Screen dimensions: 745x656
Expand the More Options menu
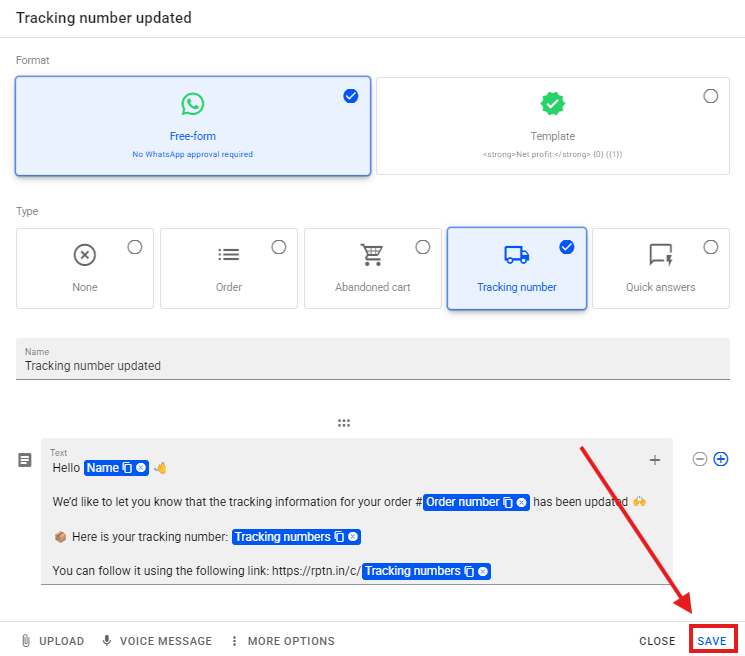tap(282, 641)
